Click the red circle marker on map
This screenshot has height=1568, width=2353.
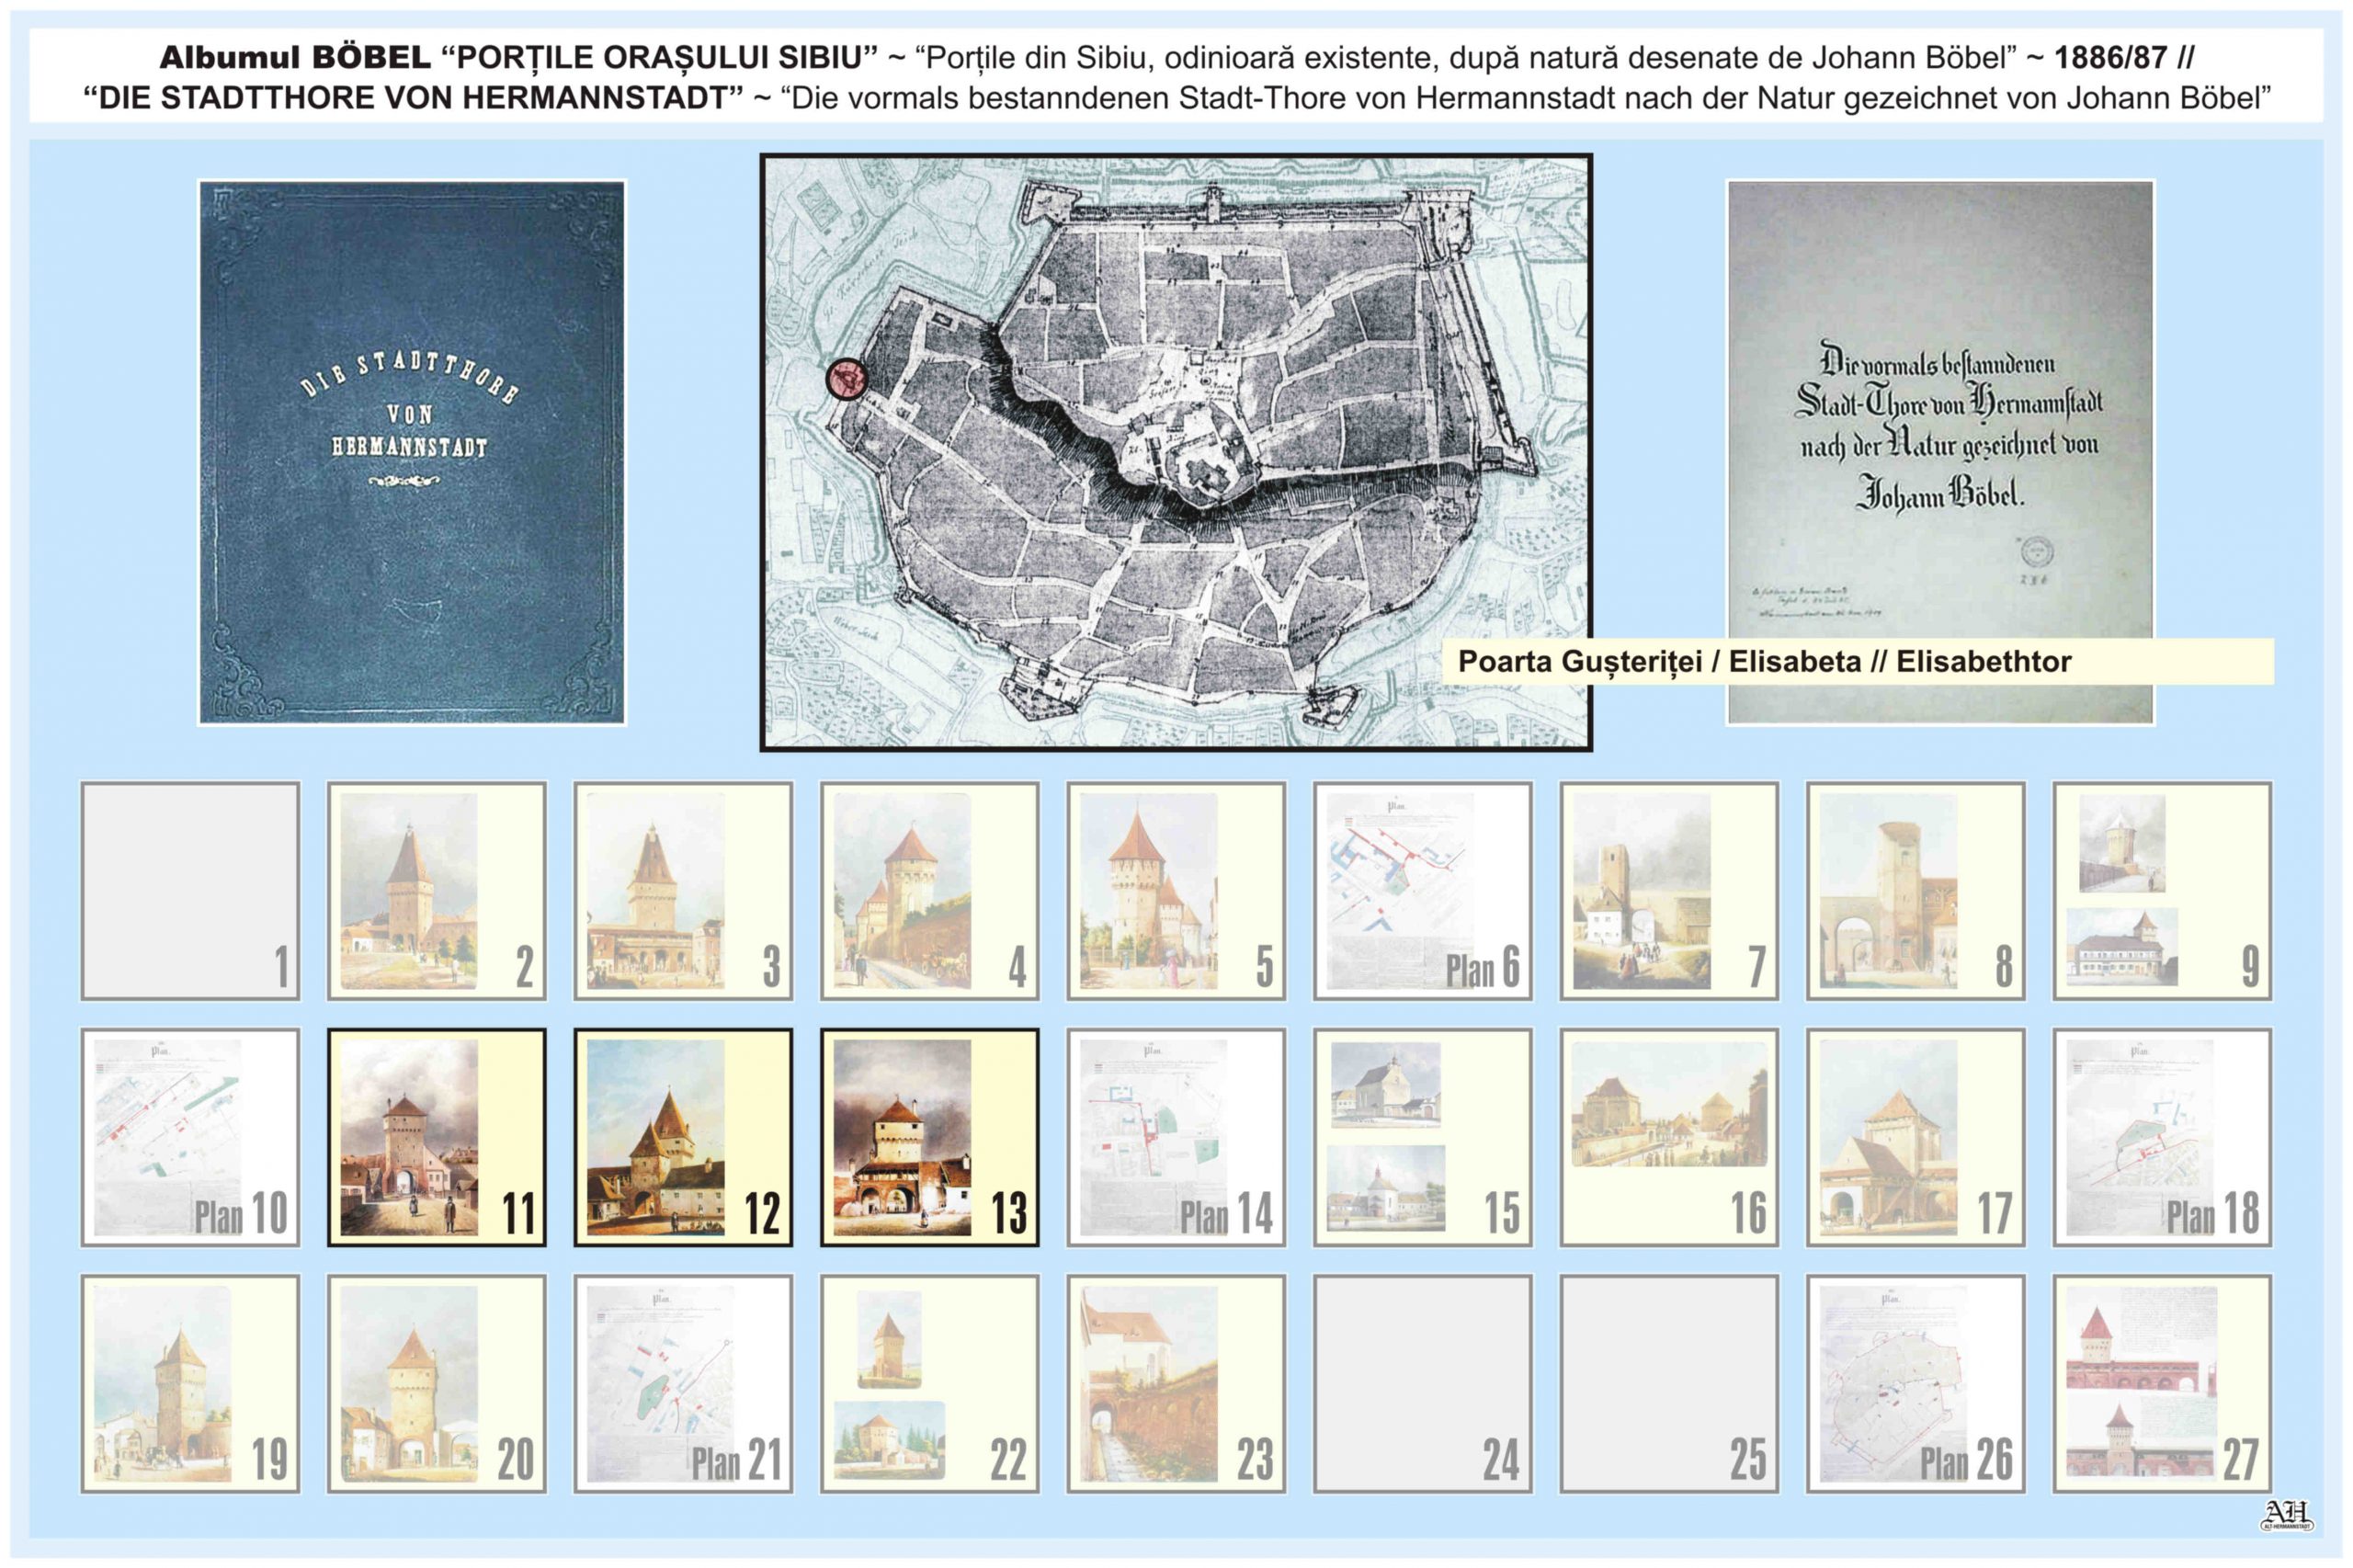pyautogui.click(x=847, y=379)
